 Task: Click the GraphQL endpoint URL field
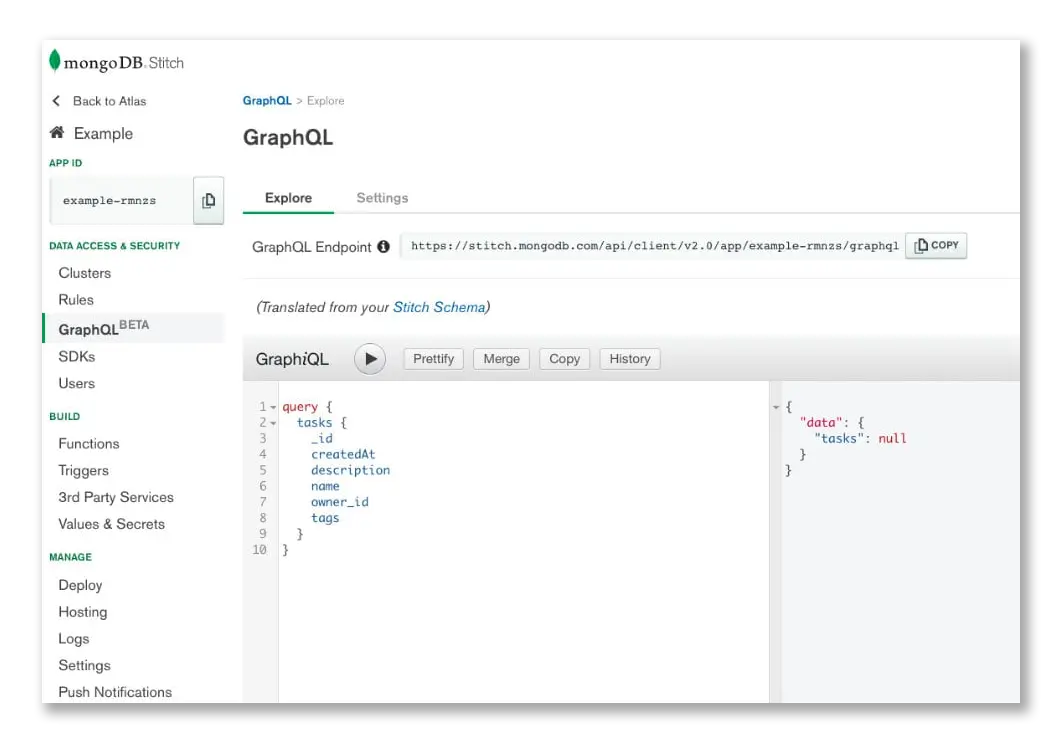pos(653,245)
